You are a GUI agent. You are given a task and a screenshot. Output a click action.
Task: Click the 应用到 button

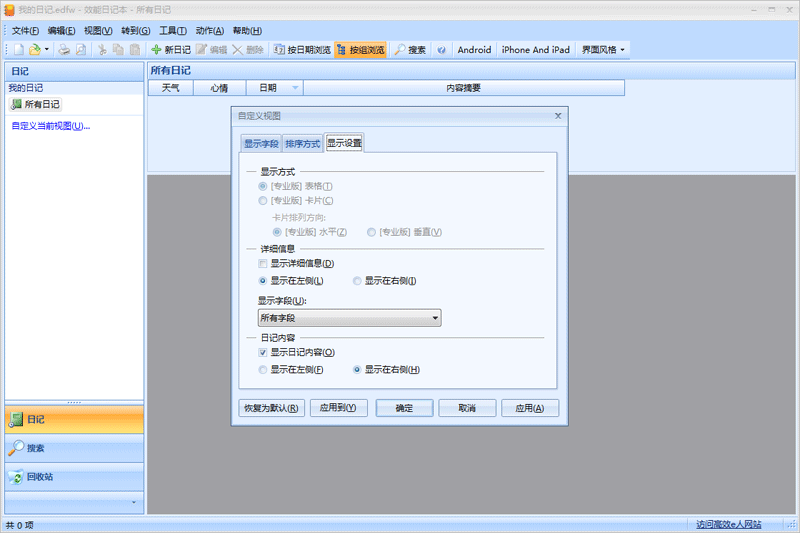tap(338, 408)
